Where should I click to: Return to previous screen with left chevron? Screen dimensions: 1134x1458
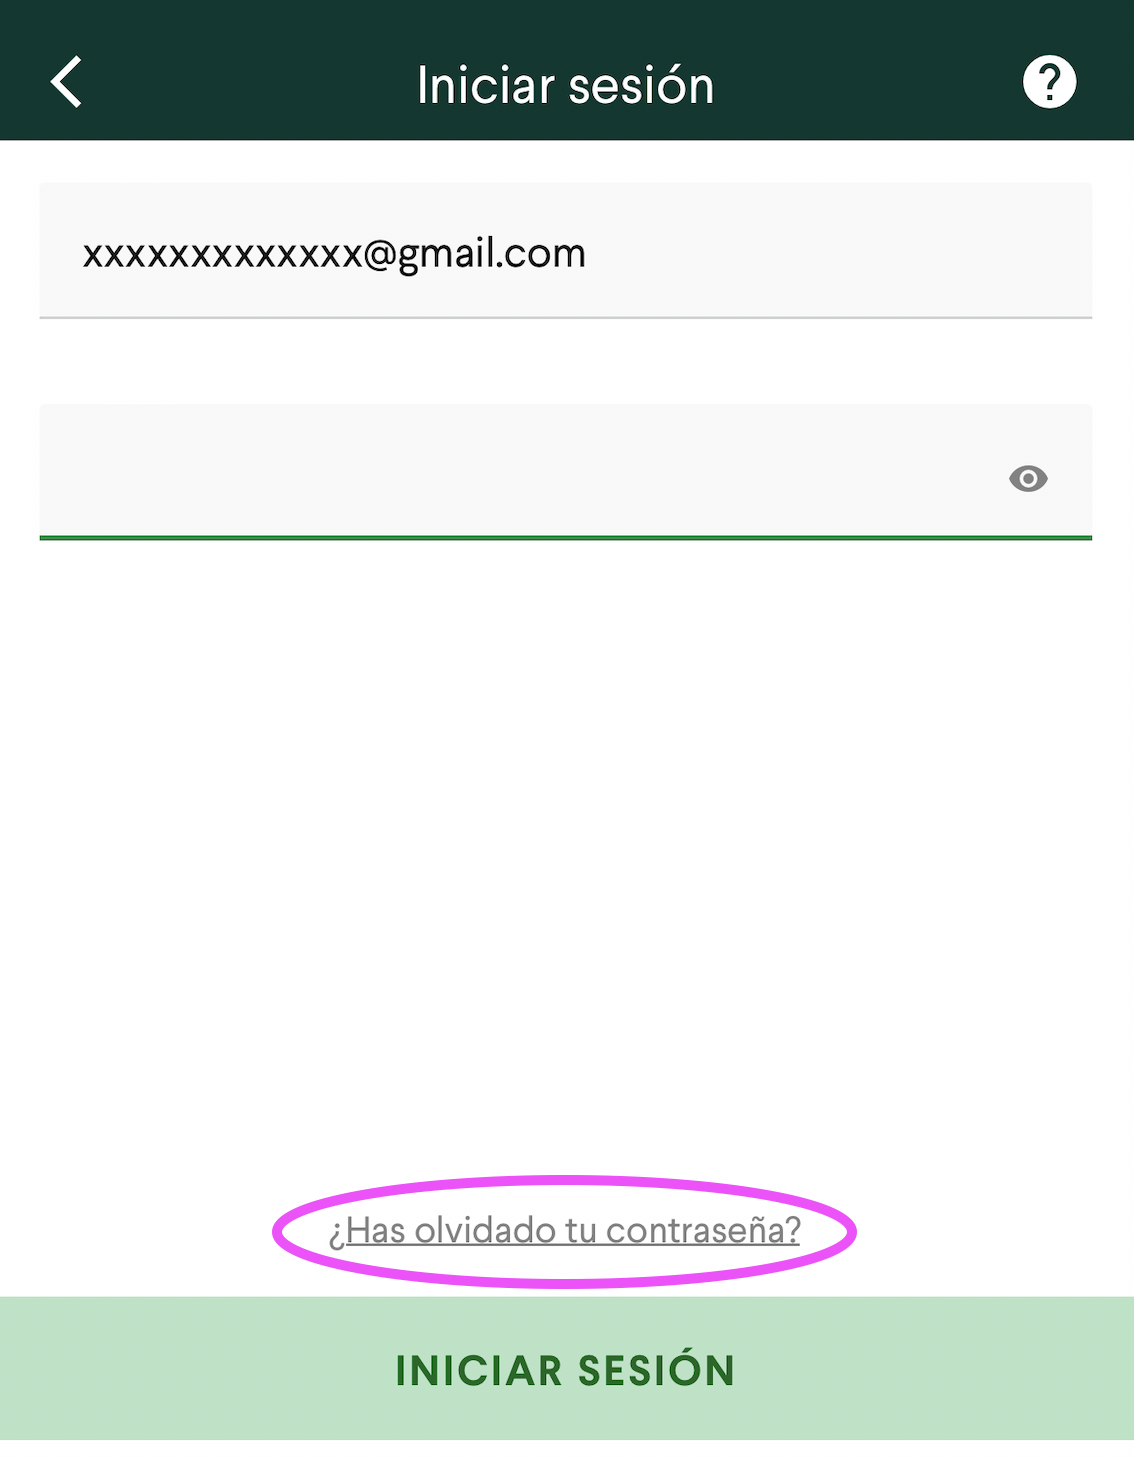(x=66, y=82)
